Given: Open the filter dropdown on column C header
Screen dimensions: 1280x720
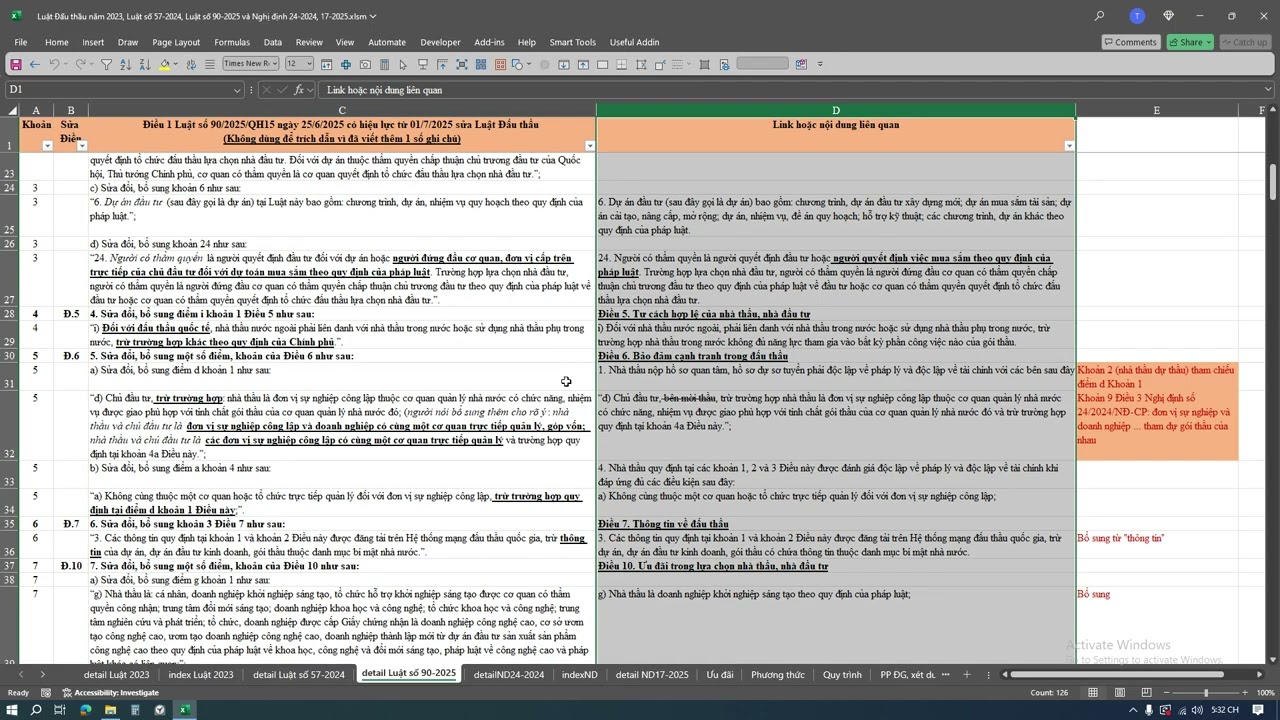Looking at the screenshot, I should pyautogui.click(x=589, y=146).
